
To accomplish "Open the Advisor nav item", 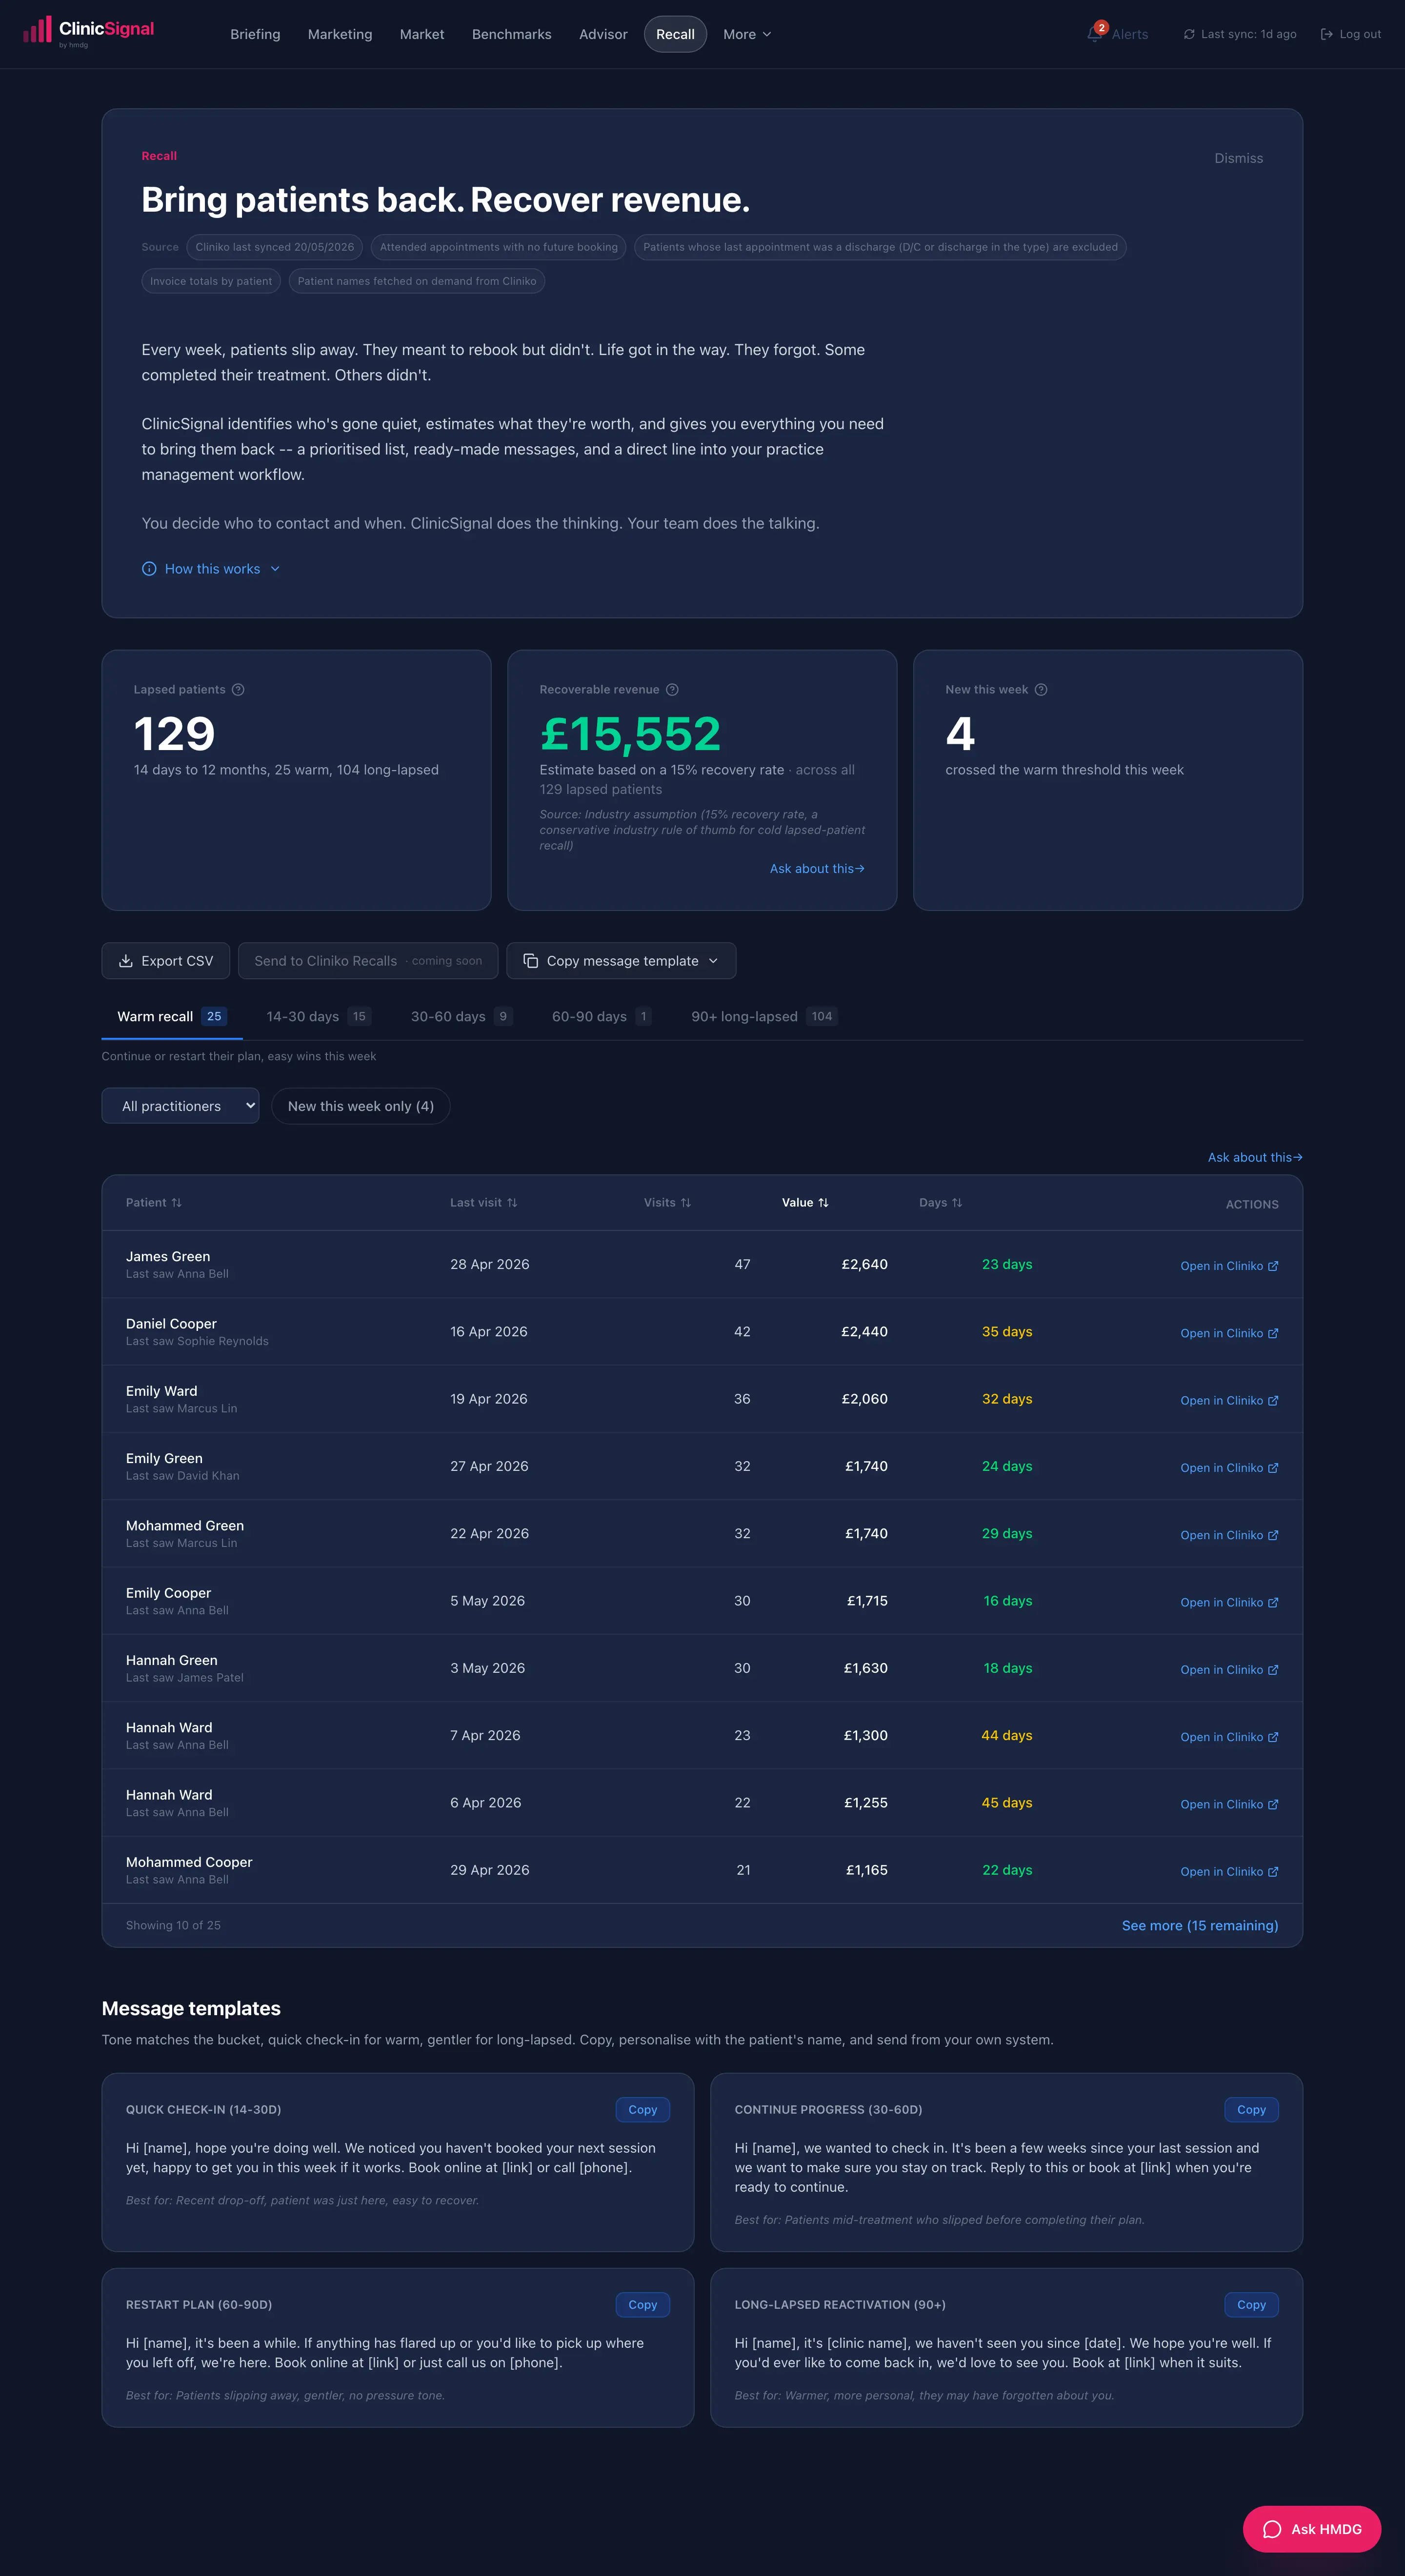I will pyautogui.click(x=603, y=34).
